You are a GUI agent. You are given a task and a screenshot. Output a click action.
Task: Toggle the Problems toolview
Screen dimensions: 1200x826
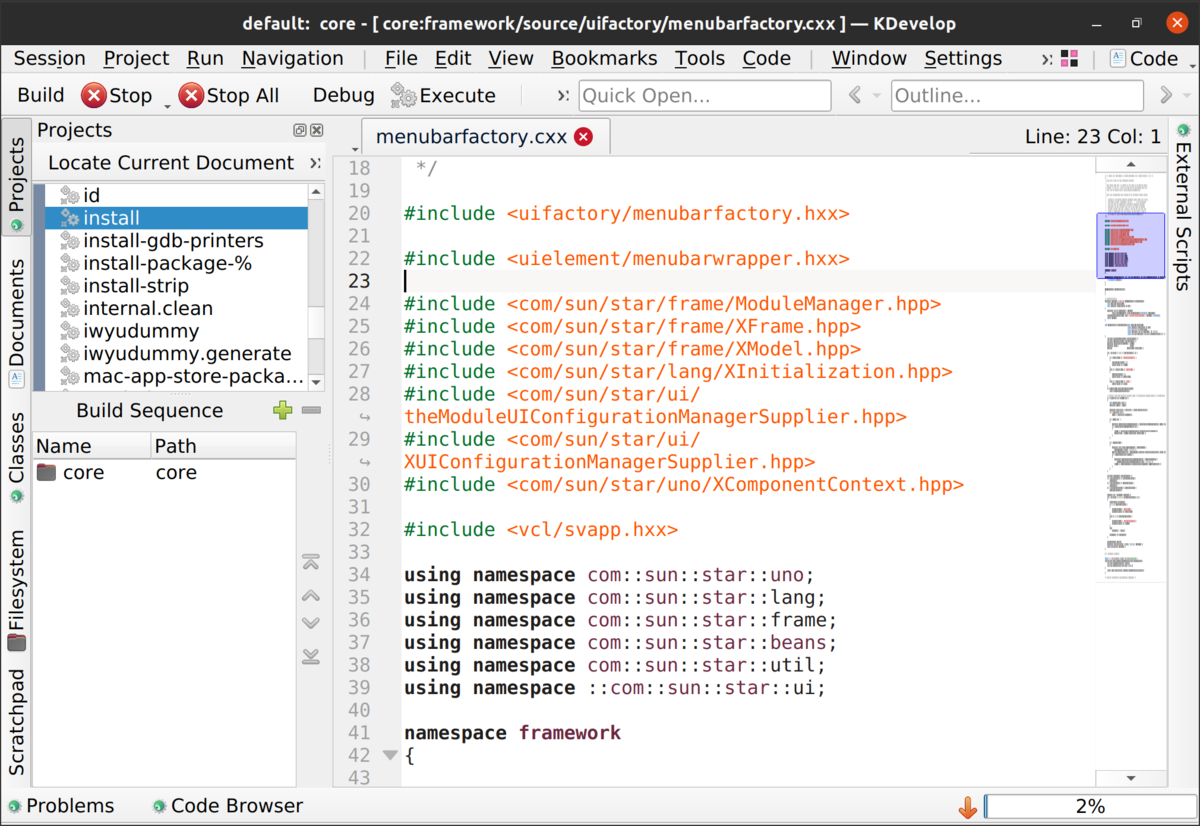tap(70, 806)
